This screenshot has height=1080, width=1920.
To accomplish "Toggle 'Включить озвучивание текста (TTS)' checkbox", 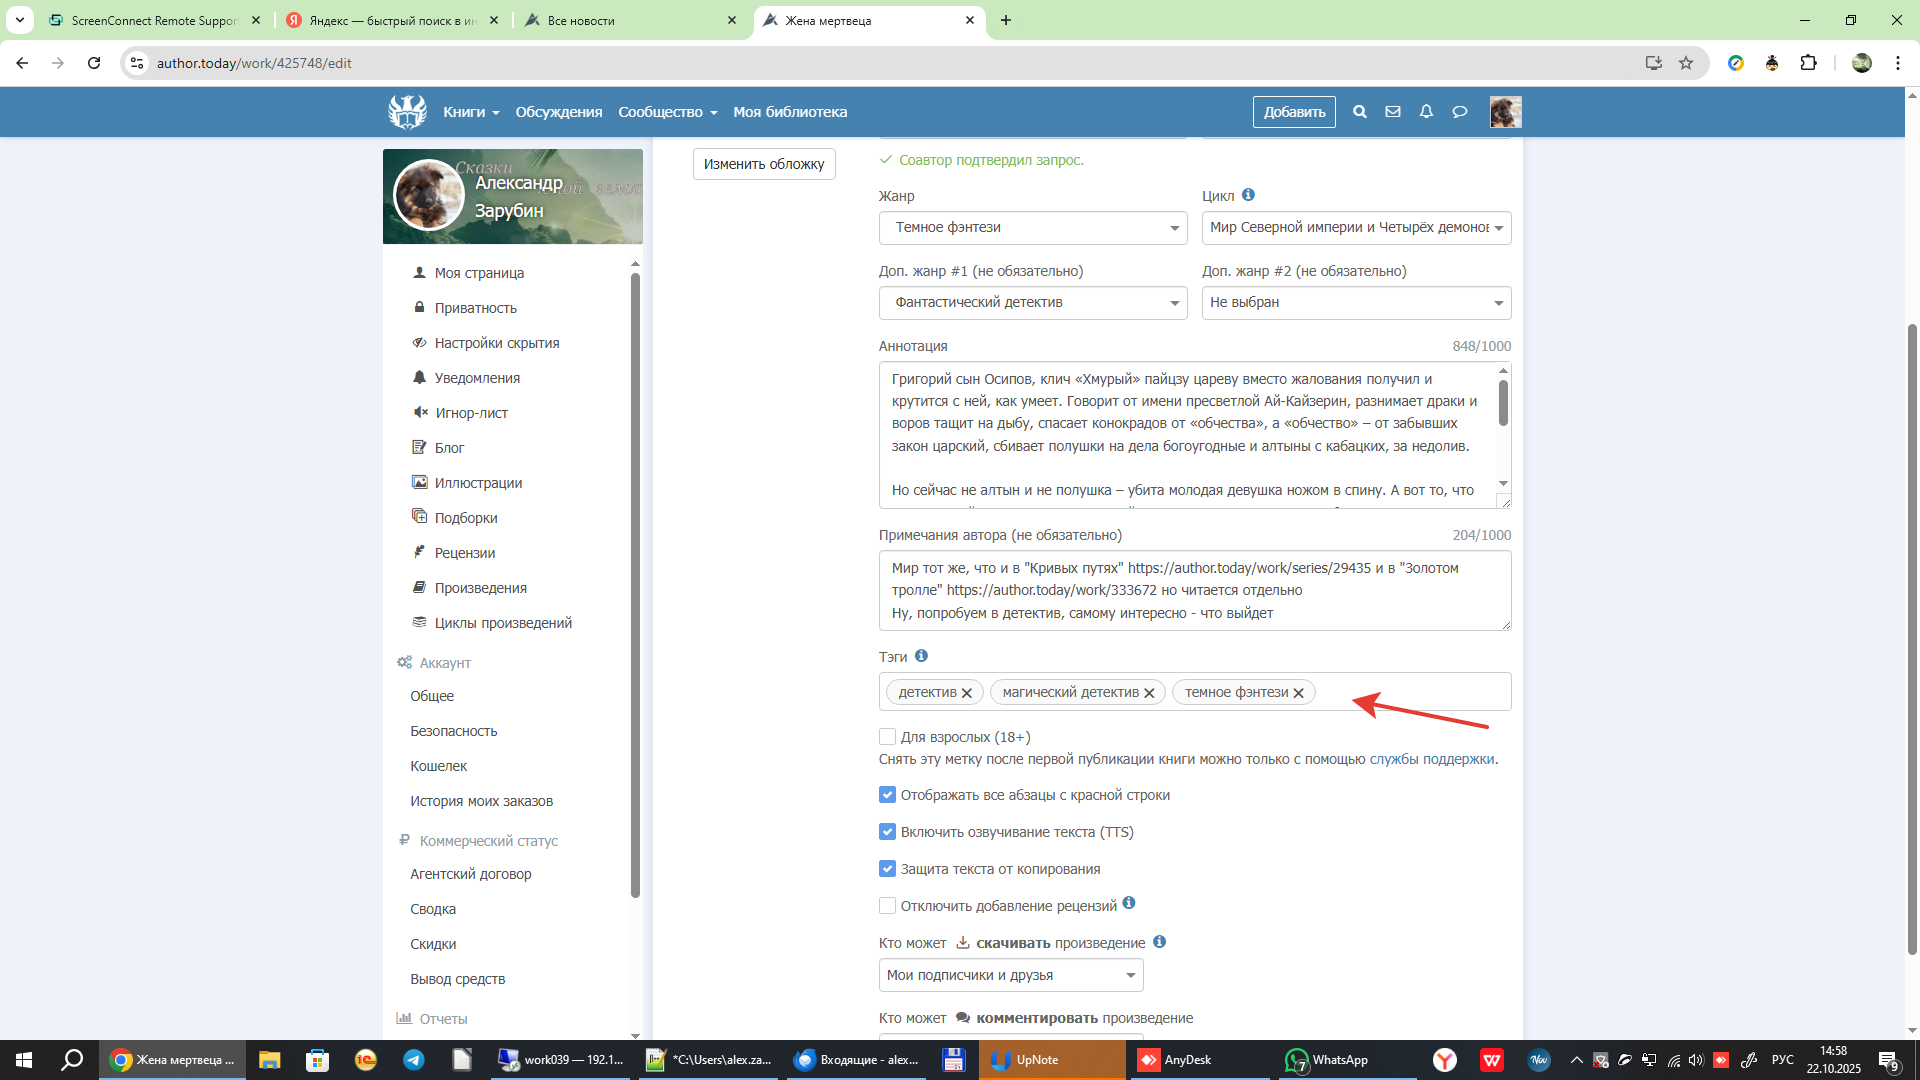I will [887, 832].
